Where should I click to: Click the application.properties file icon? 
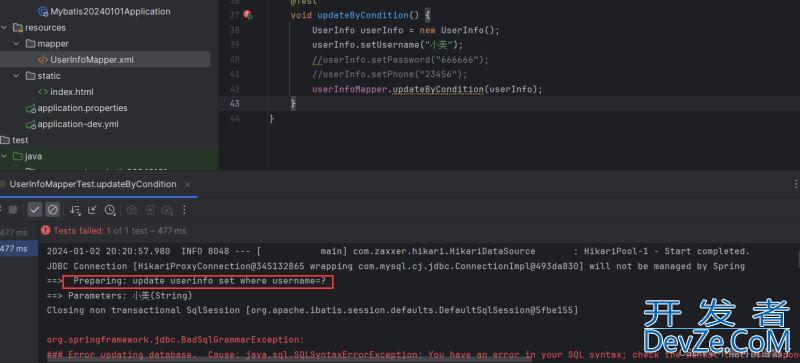click(x=31, y=108)
